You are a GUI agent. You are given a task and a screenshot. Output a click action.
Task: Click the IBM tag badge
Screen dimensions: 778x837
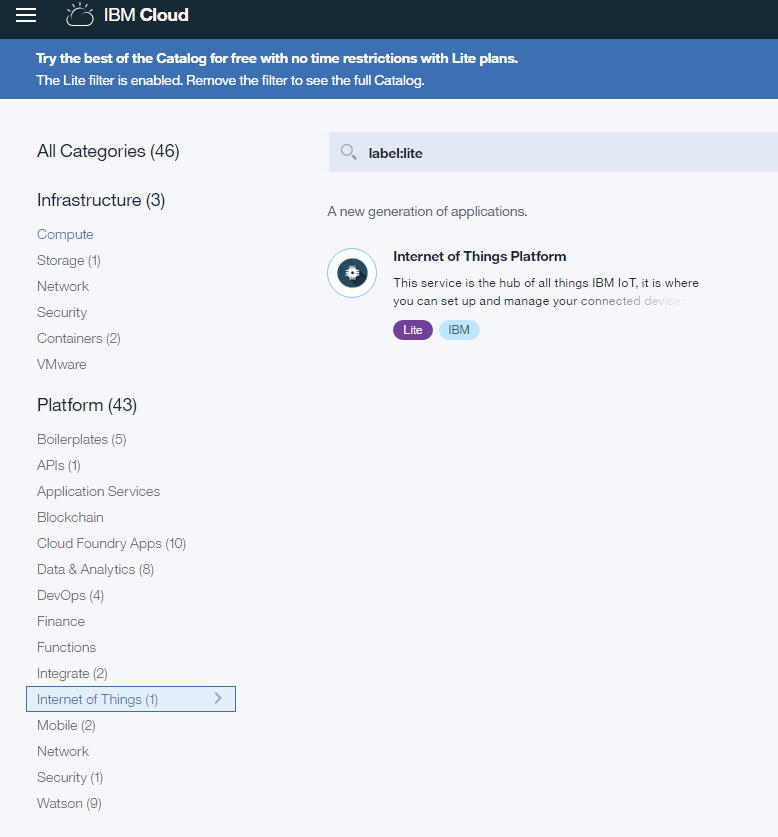tap(459, 330)
